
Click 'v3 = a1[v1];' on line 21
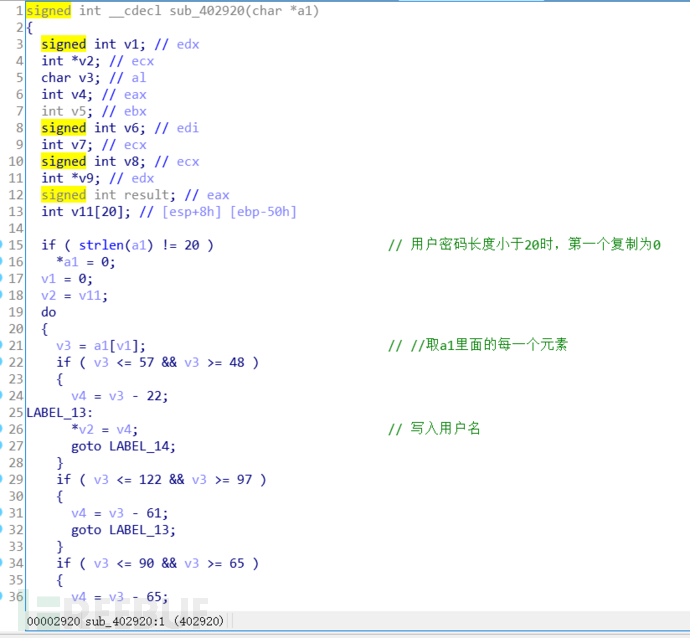point(101,346)
